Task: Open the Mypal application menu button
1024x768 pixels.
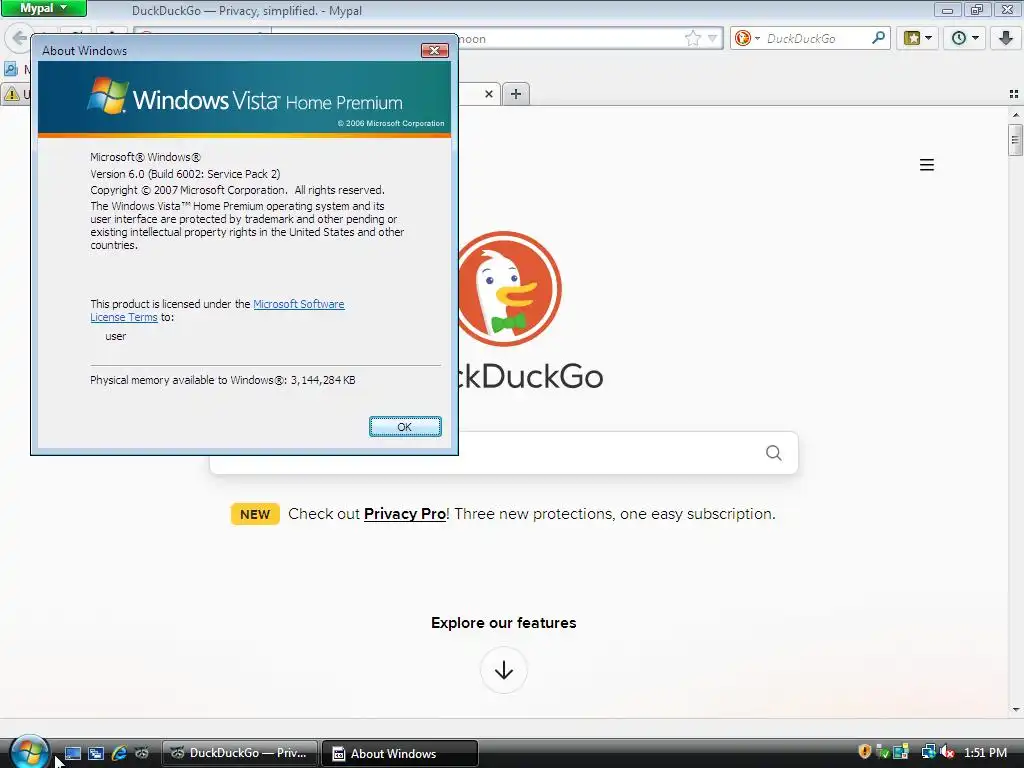Action: click(43, 8)
